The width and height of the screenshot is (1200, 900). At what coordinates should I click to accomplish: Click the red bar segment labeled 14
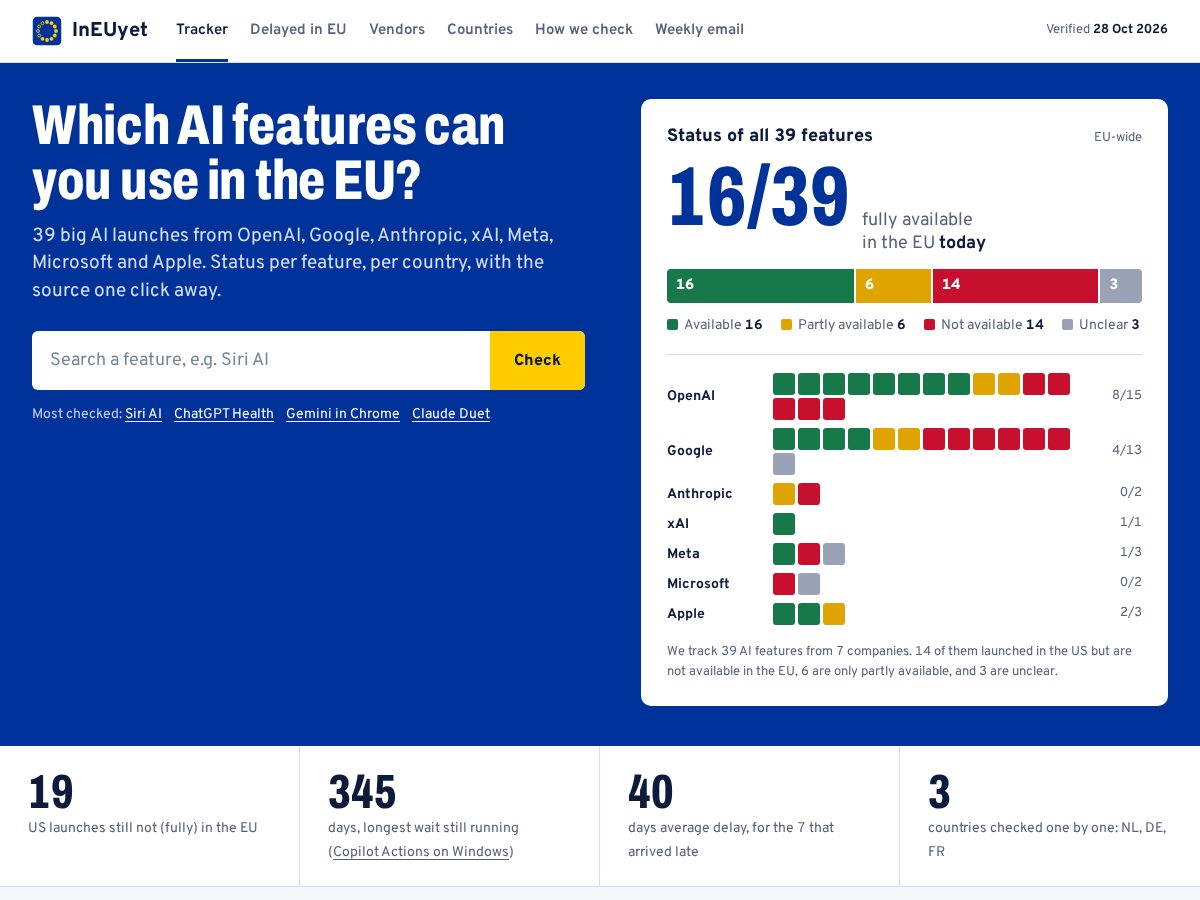(x=1015, y=285)
